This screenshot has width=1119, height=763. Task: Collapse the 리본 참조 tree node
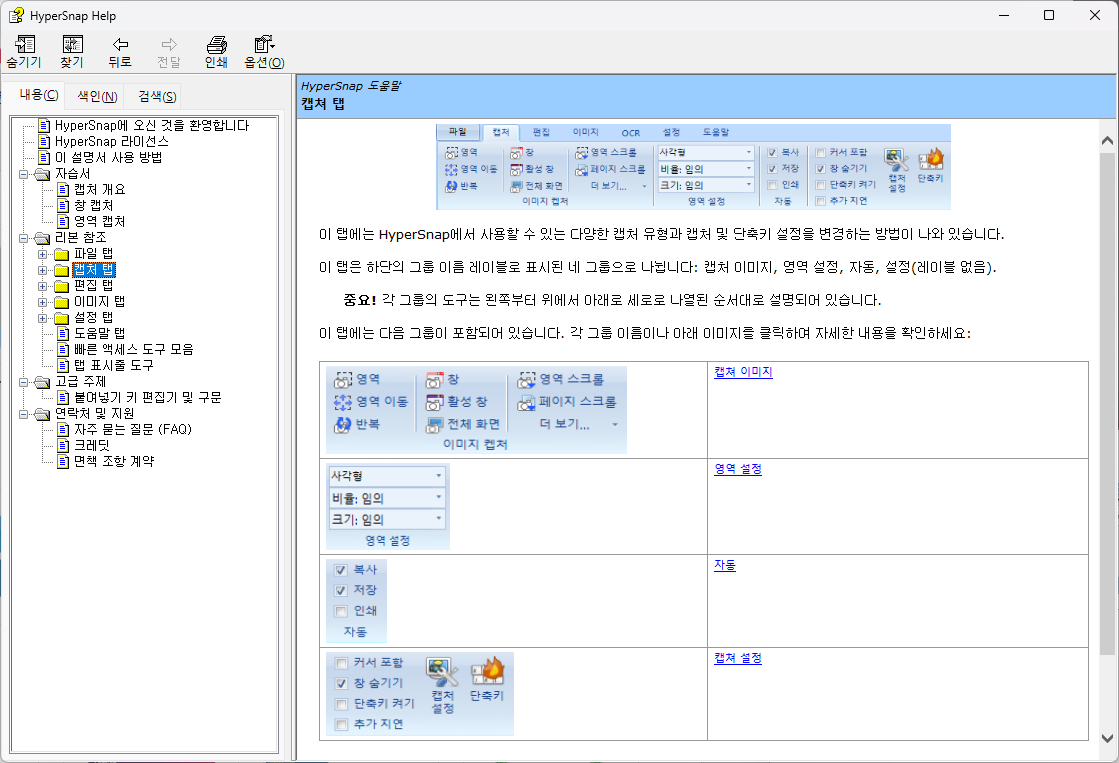pyautogui.click(x=24, y=238)
